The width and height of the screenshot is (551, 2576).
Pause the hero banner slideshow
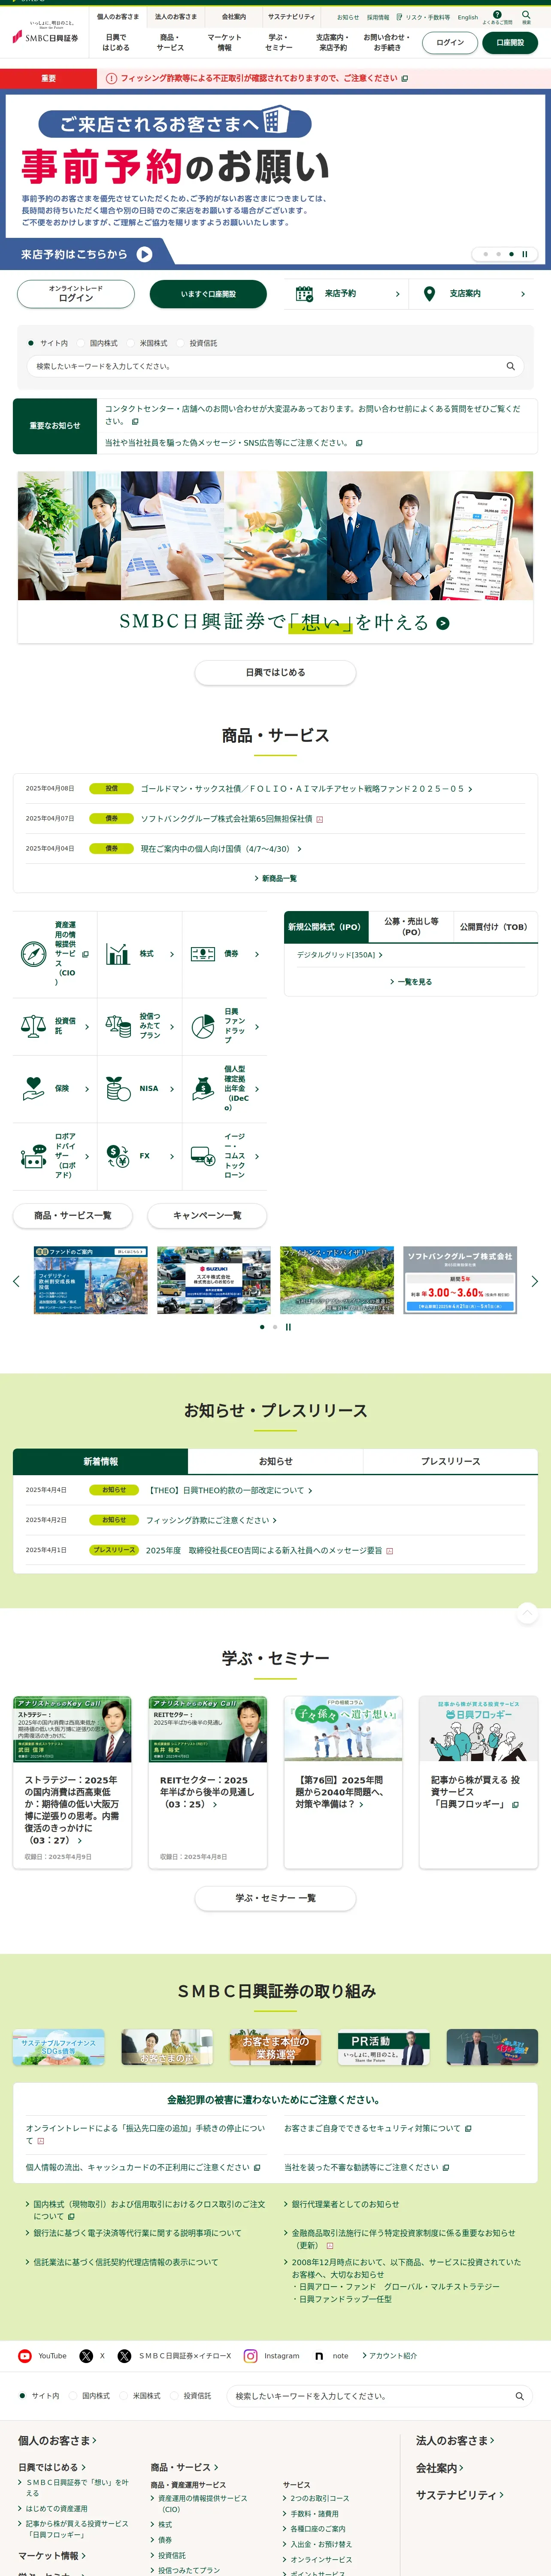point(524,254)
